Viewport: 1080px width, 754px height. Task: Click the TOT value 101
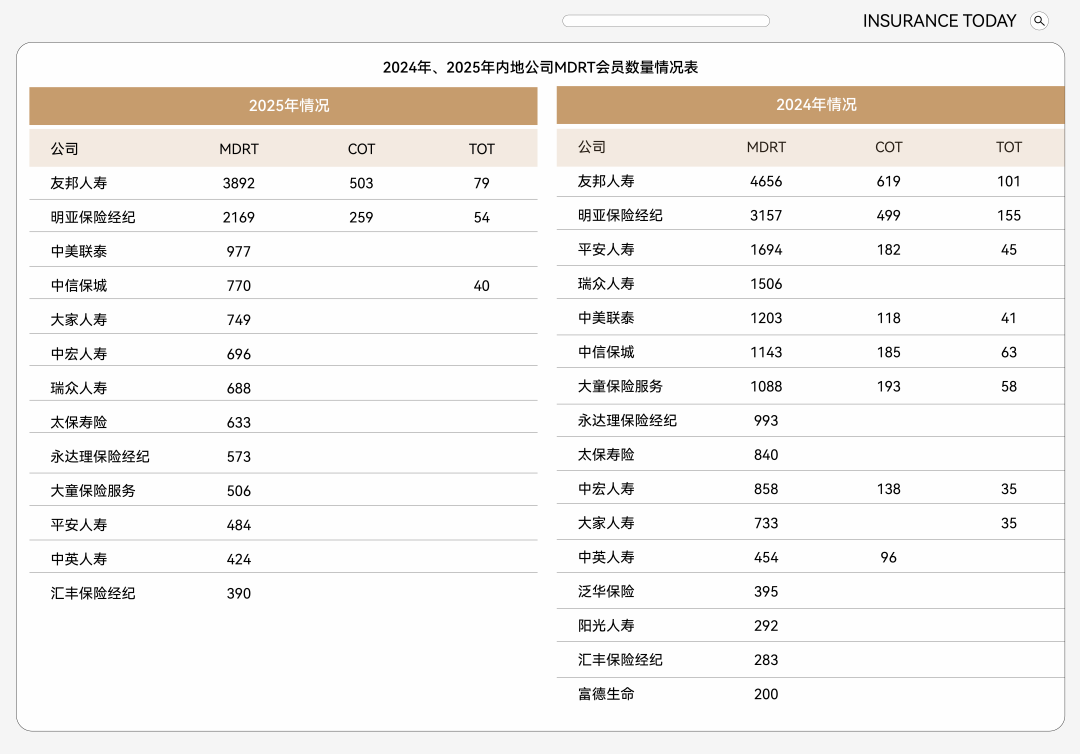[x=1009, y=181]
